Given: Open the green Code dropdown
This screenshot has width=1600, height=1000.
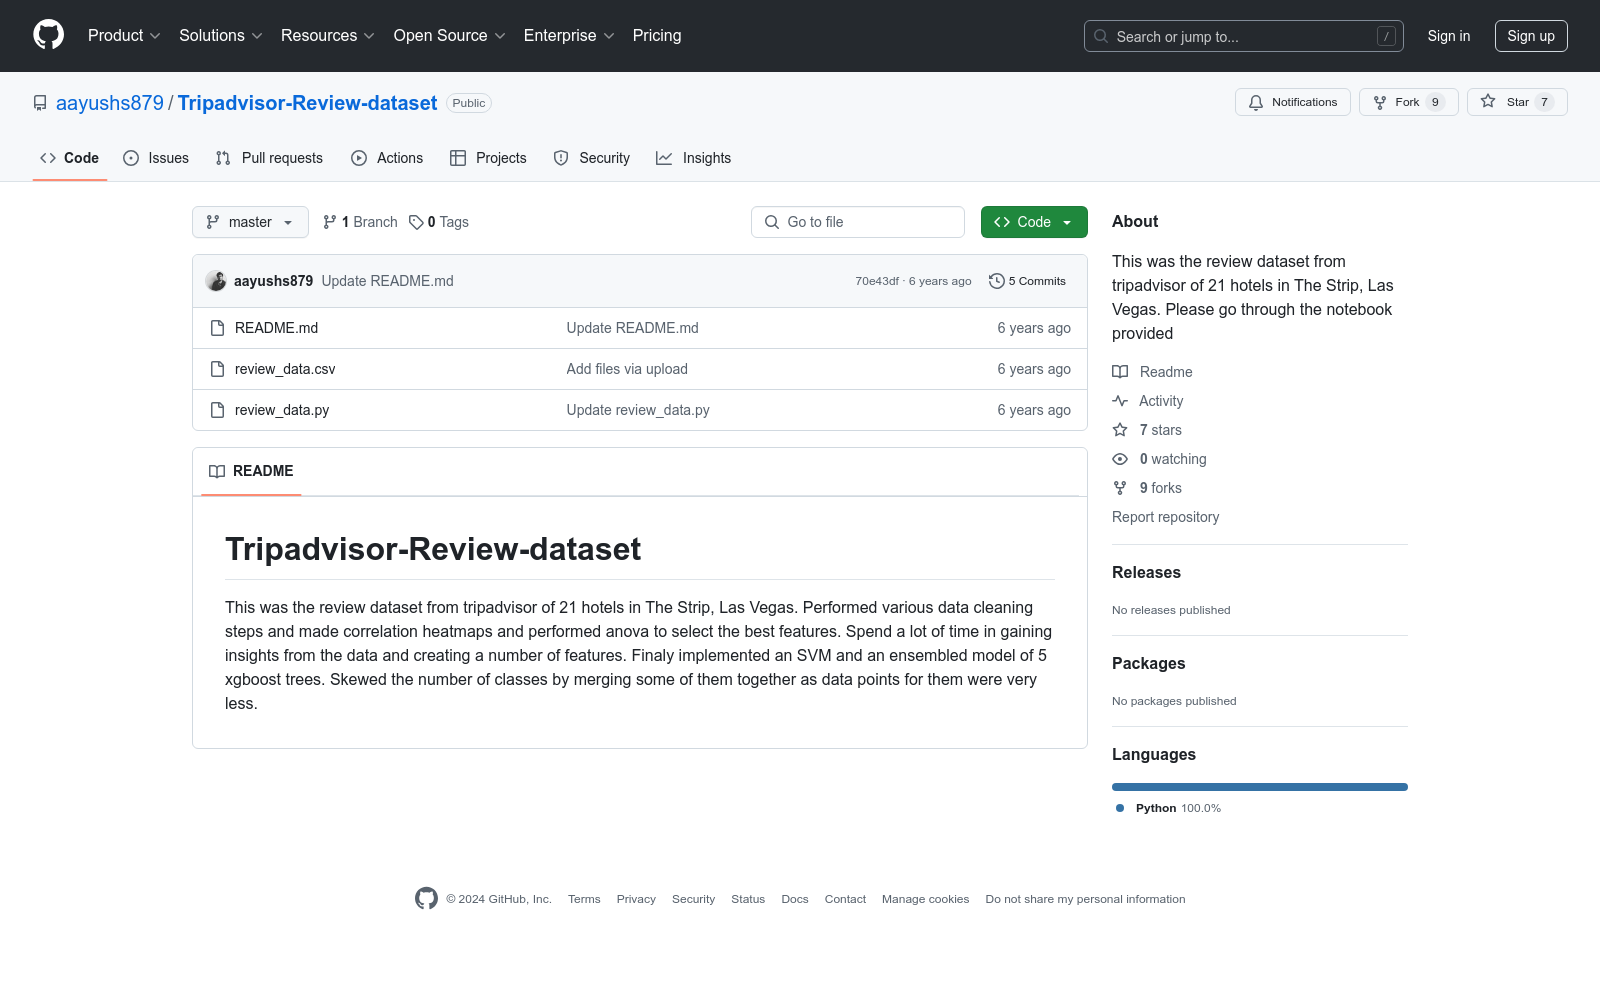Looking at the screenshot, I should pos(1034,222).
